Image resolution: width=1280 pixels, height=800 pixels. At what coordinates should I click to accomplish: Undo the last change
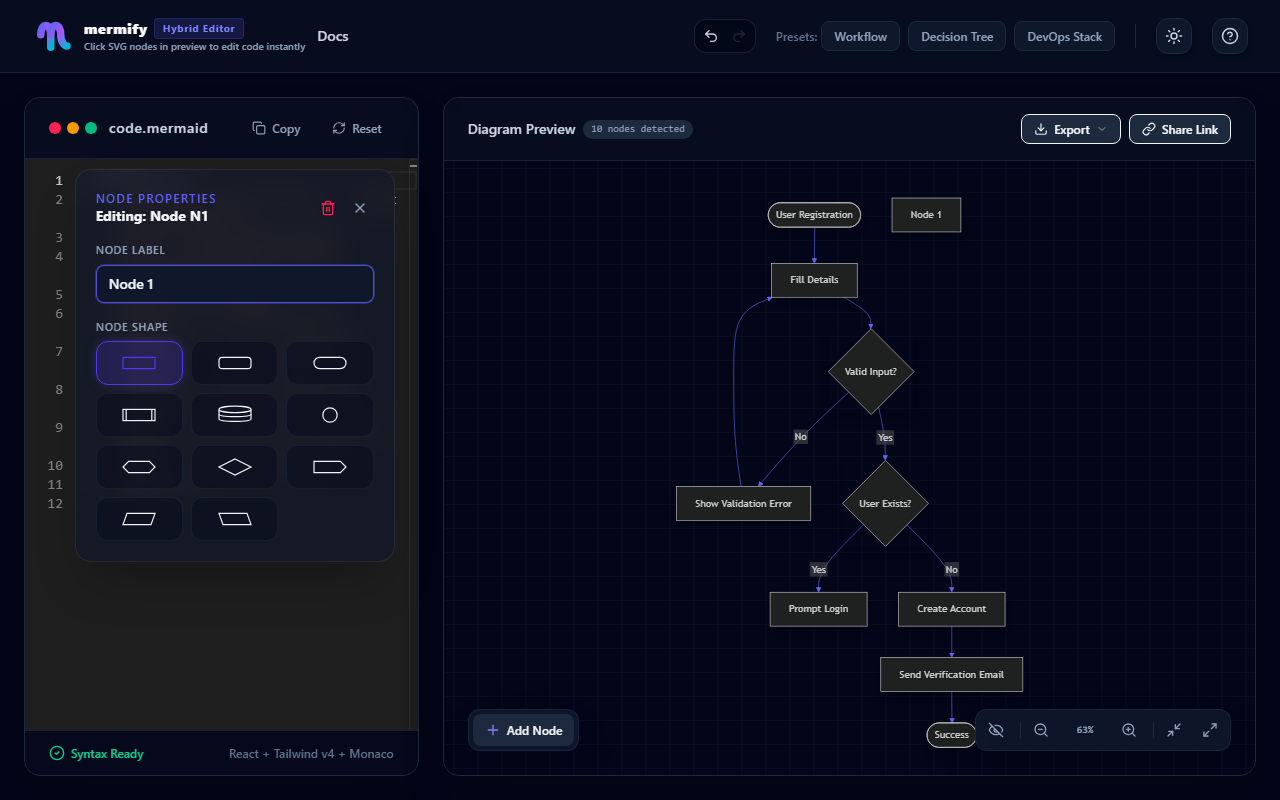[x=711, y=36]
